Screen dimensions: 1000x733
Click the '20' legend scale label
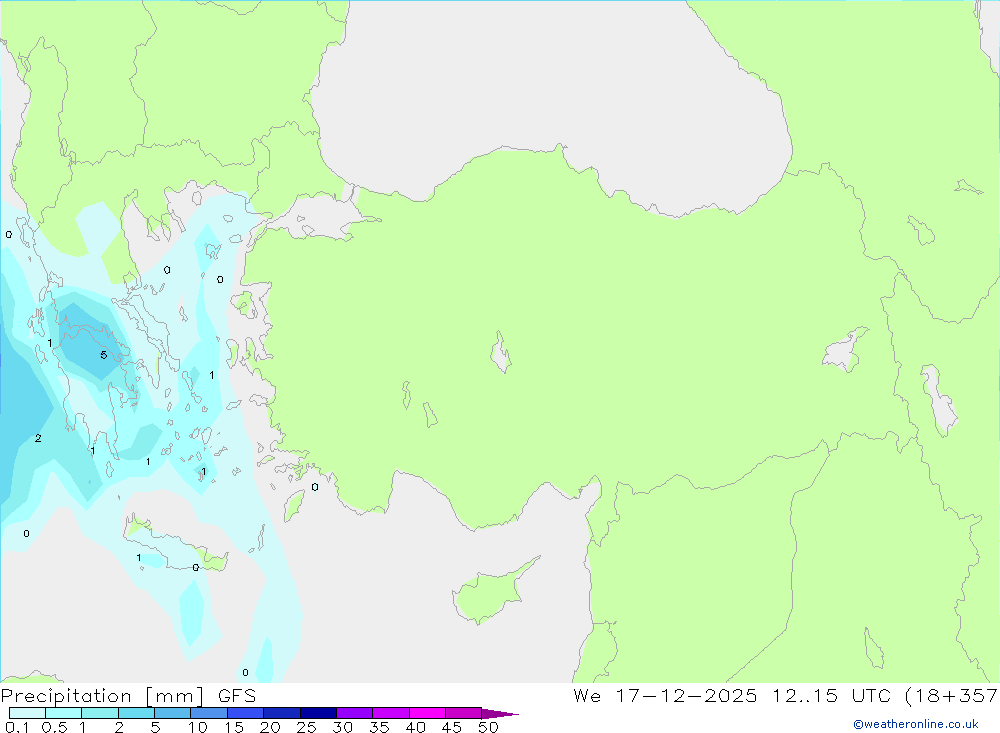270,727
